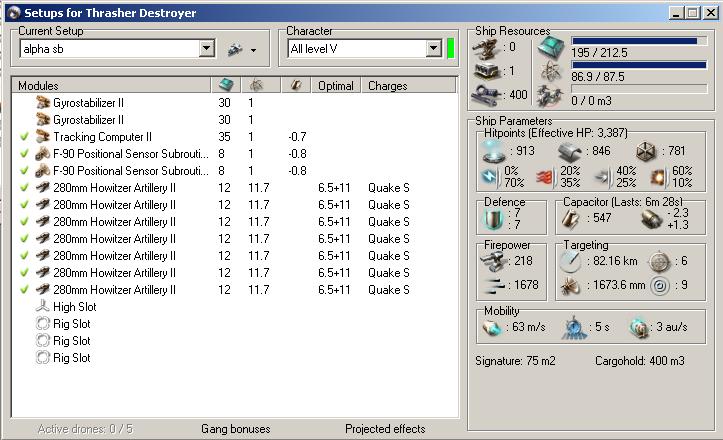723x440 pixels.
Task: Click the Firepower turret DPS icon showing 218
Action: [x=493, y=262]
